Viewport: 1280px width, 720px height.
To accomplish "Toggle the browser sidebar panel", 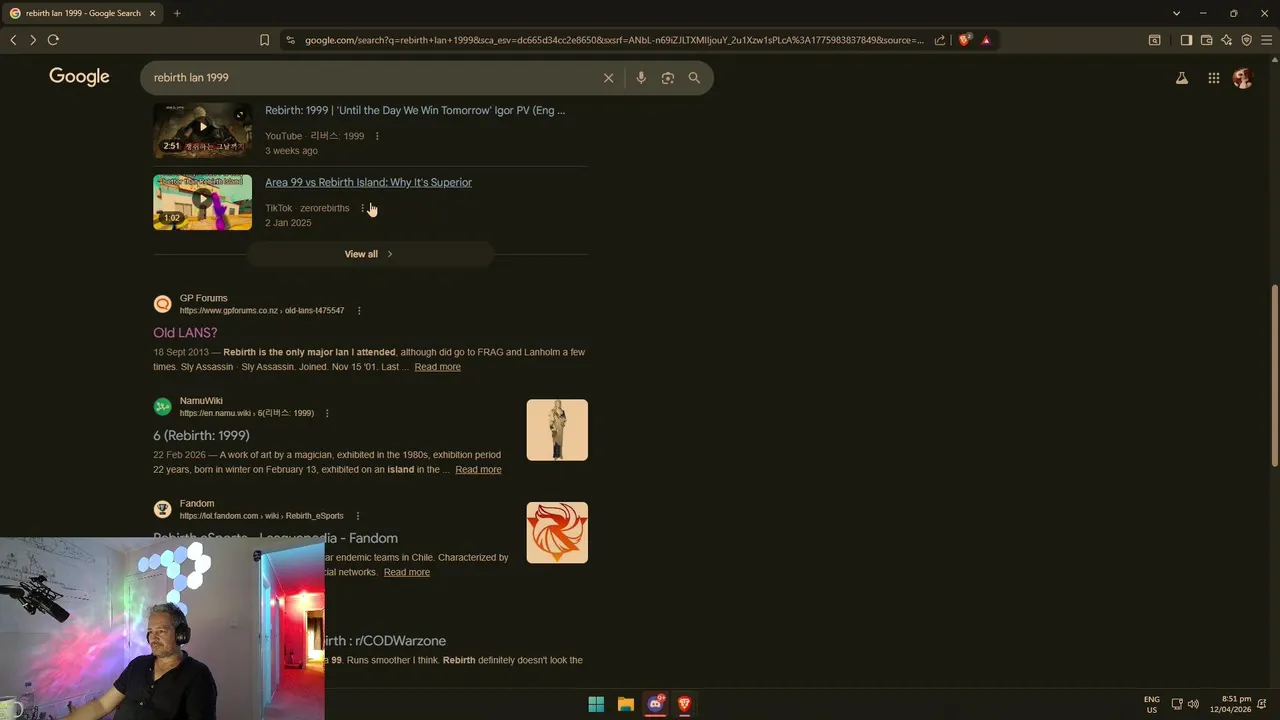I will point(1186,40).
